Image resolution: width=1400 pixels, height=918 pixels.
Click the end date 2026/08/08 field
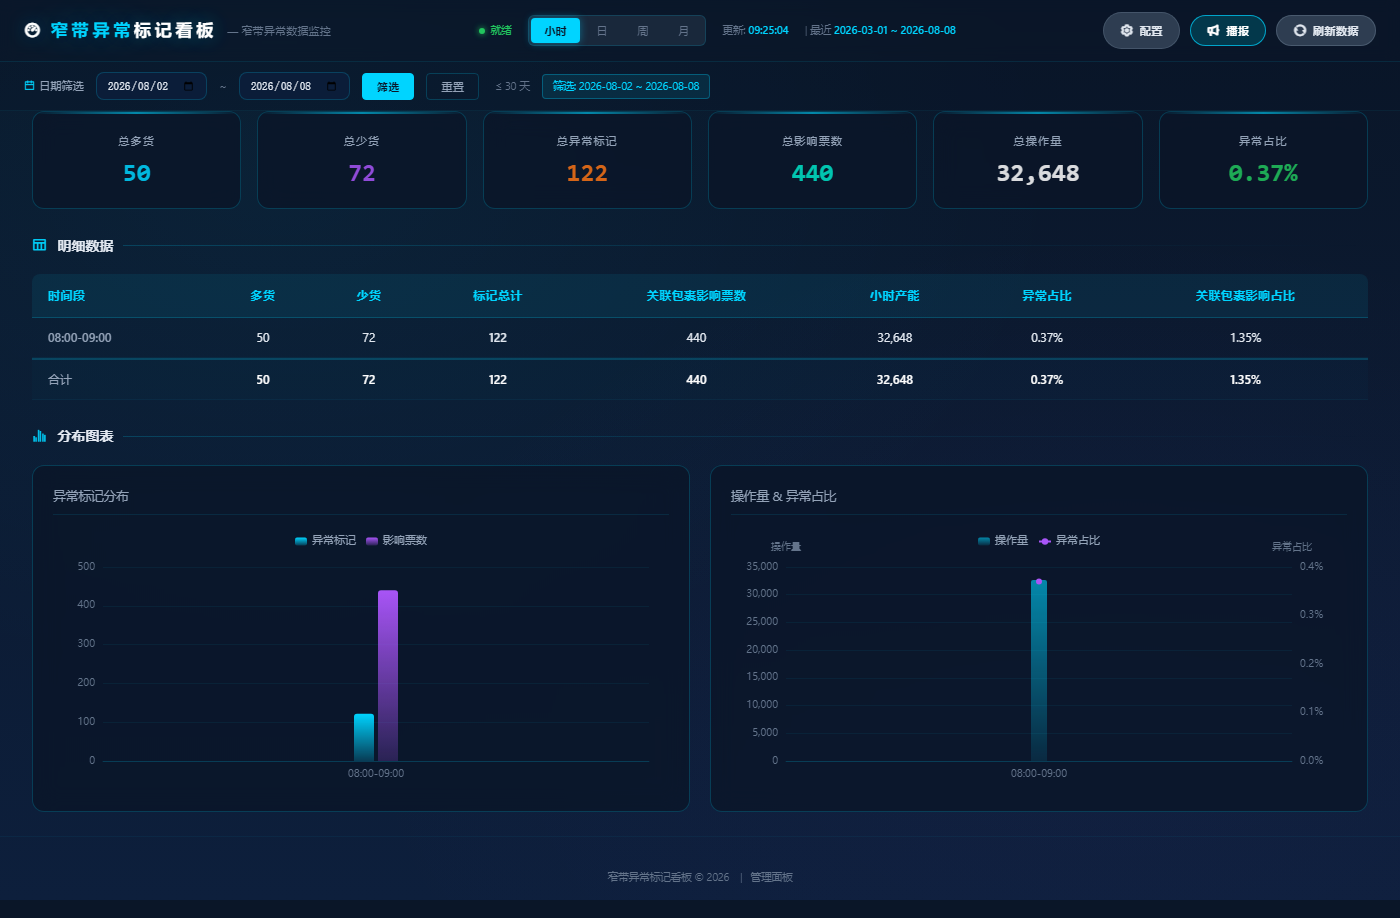[x=294, y=86]
